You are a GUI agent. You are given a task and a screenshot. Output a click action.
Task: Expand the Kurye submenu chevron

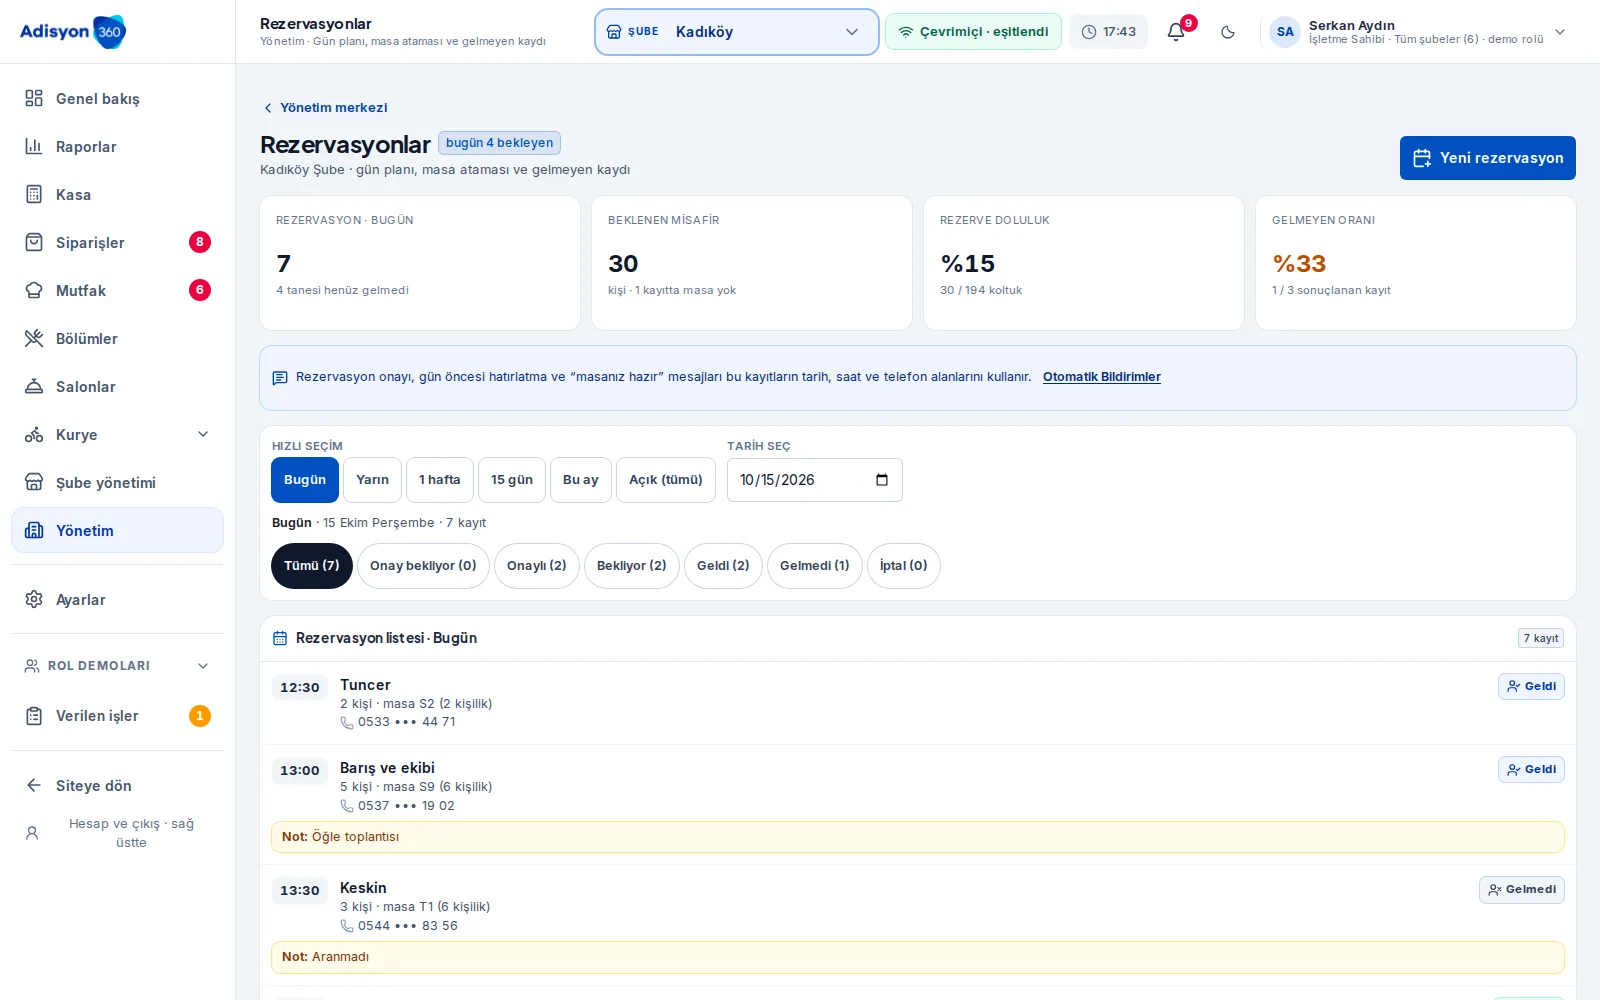[x=203, y=434]
